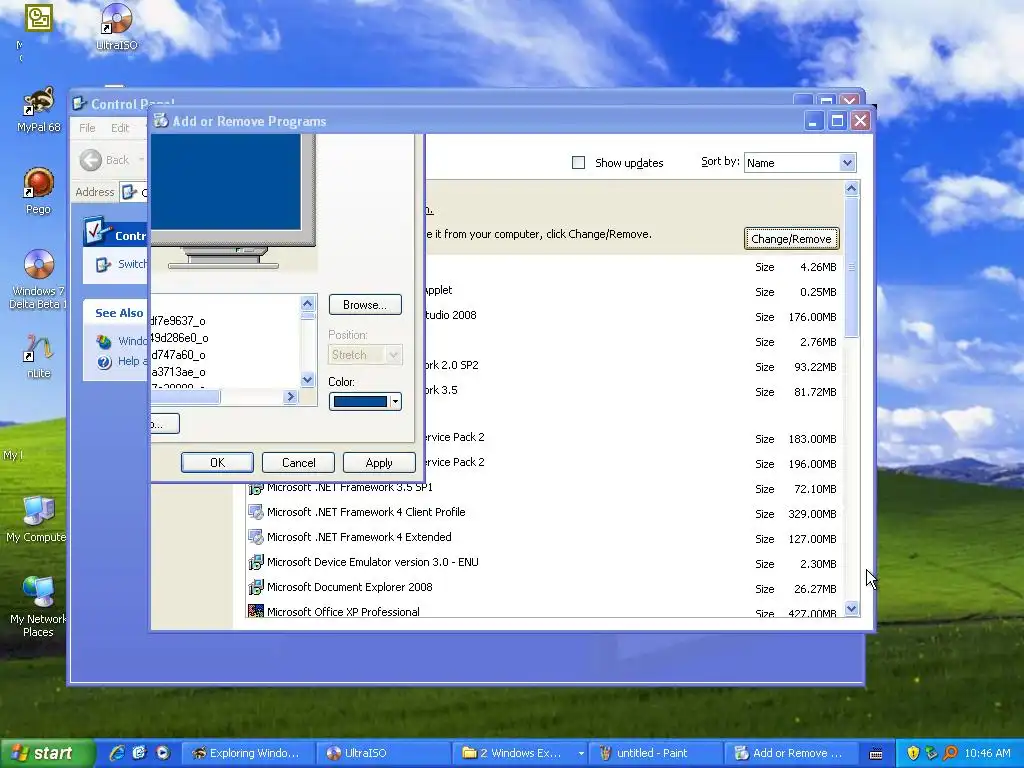Enable the Show updates checkbox
1024x768 pixels.
(x=579, y=163)
